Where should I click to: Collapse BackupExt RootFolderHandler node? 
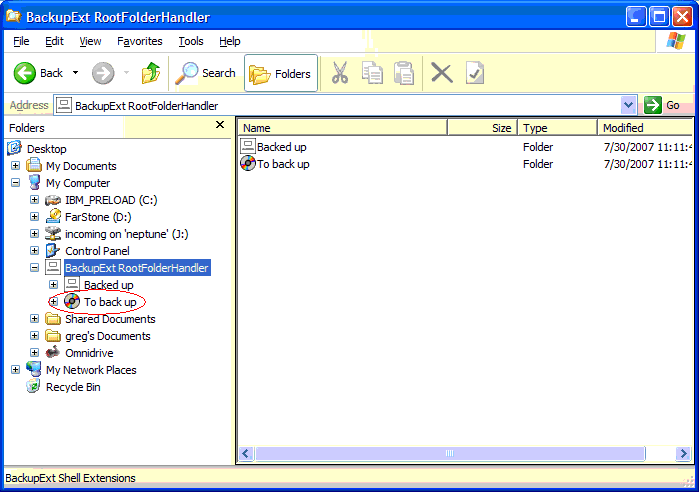coord(34,268)
